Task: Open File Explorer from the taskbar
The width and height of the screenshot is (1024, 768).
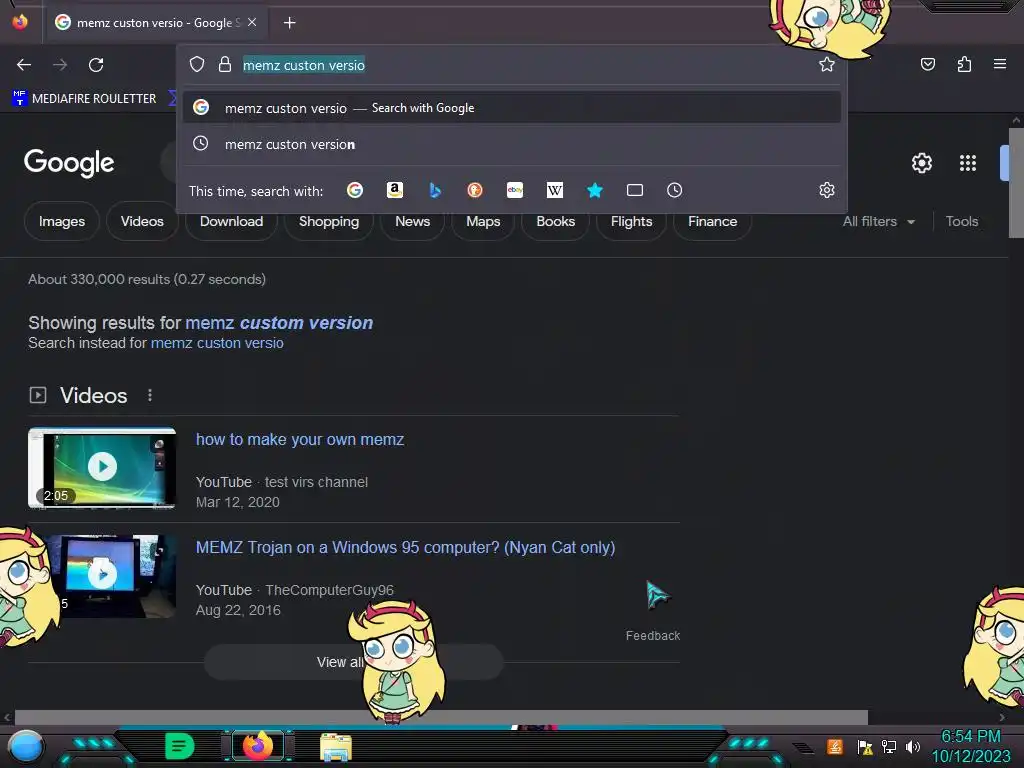Action: pyautogui.click(x=336, y=747)
